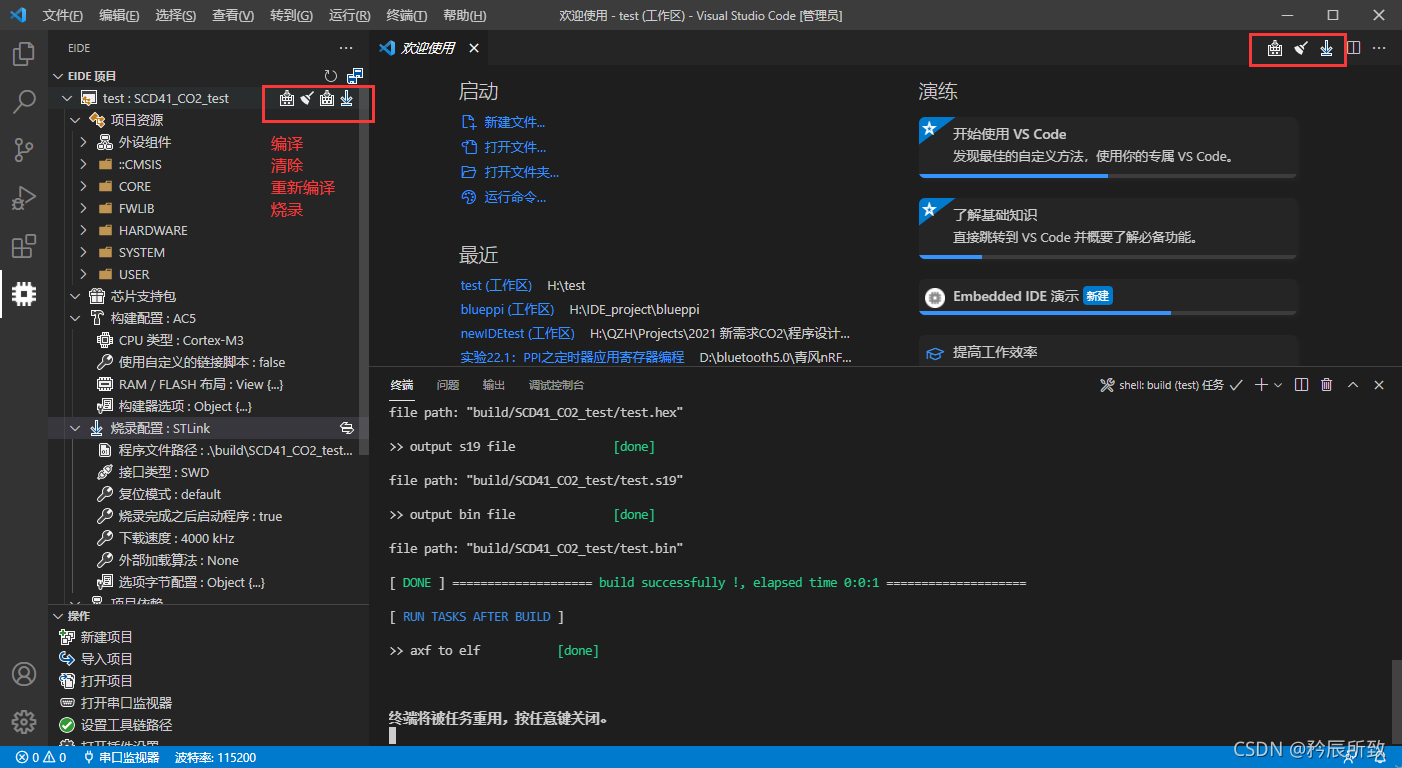Split the terminal panel
The width and height of the screenshot is (1402, 768).
1301,385
